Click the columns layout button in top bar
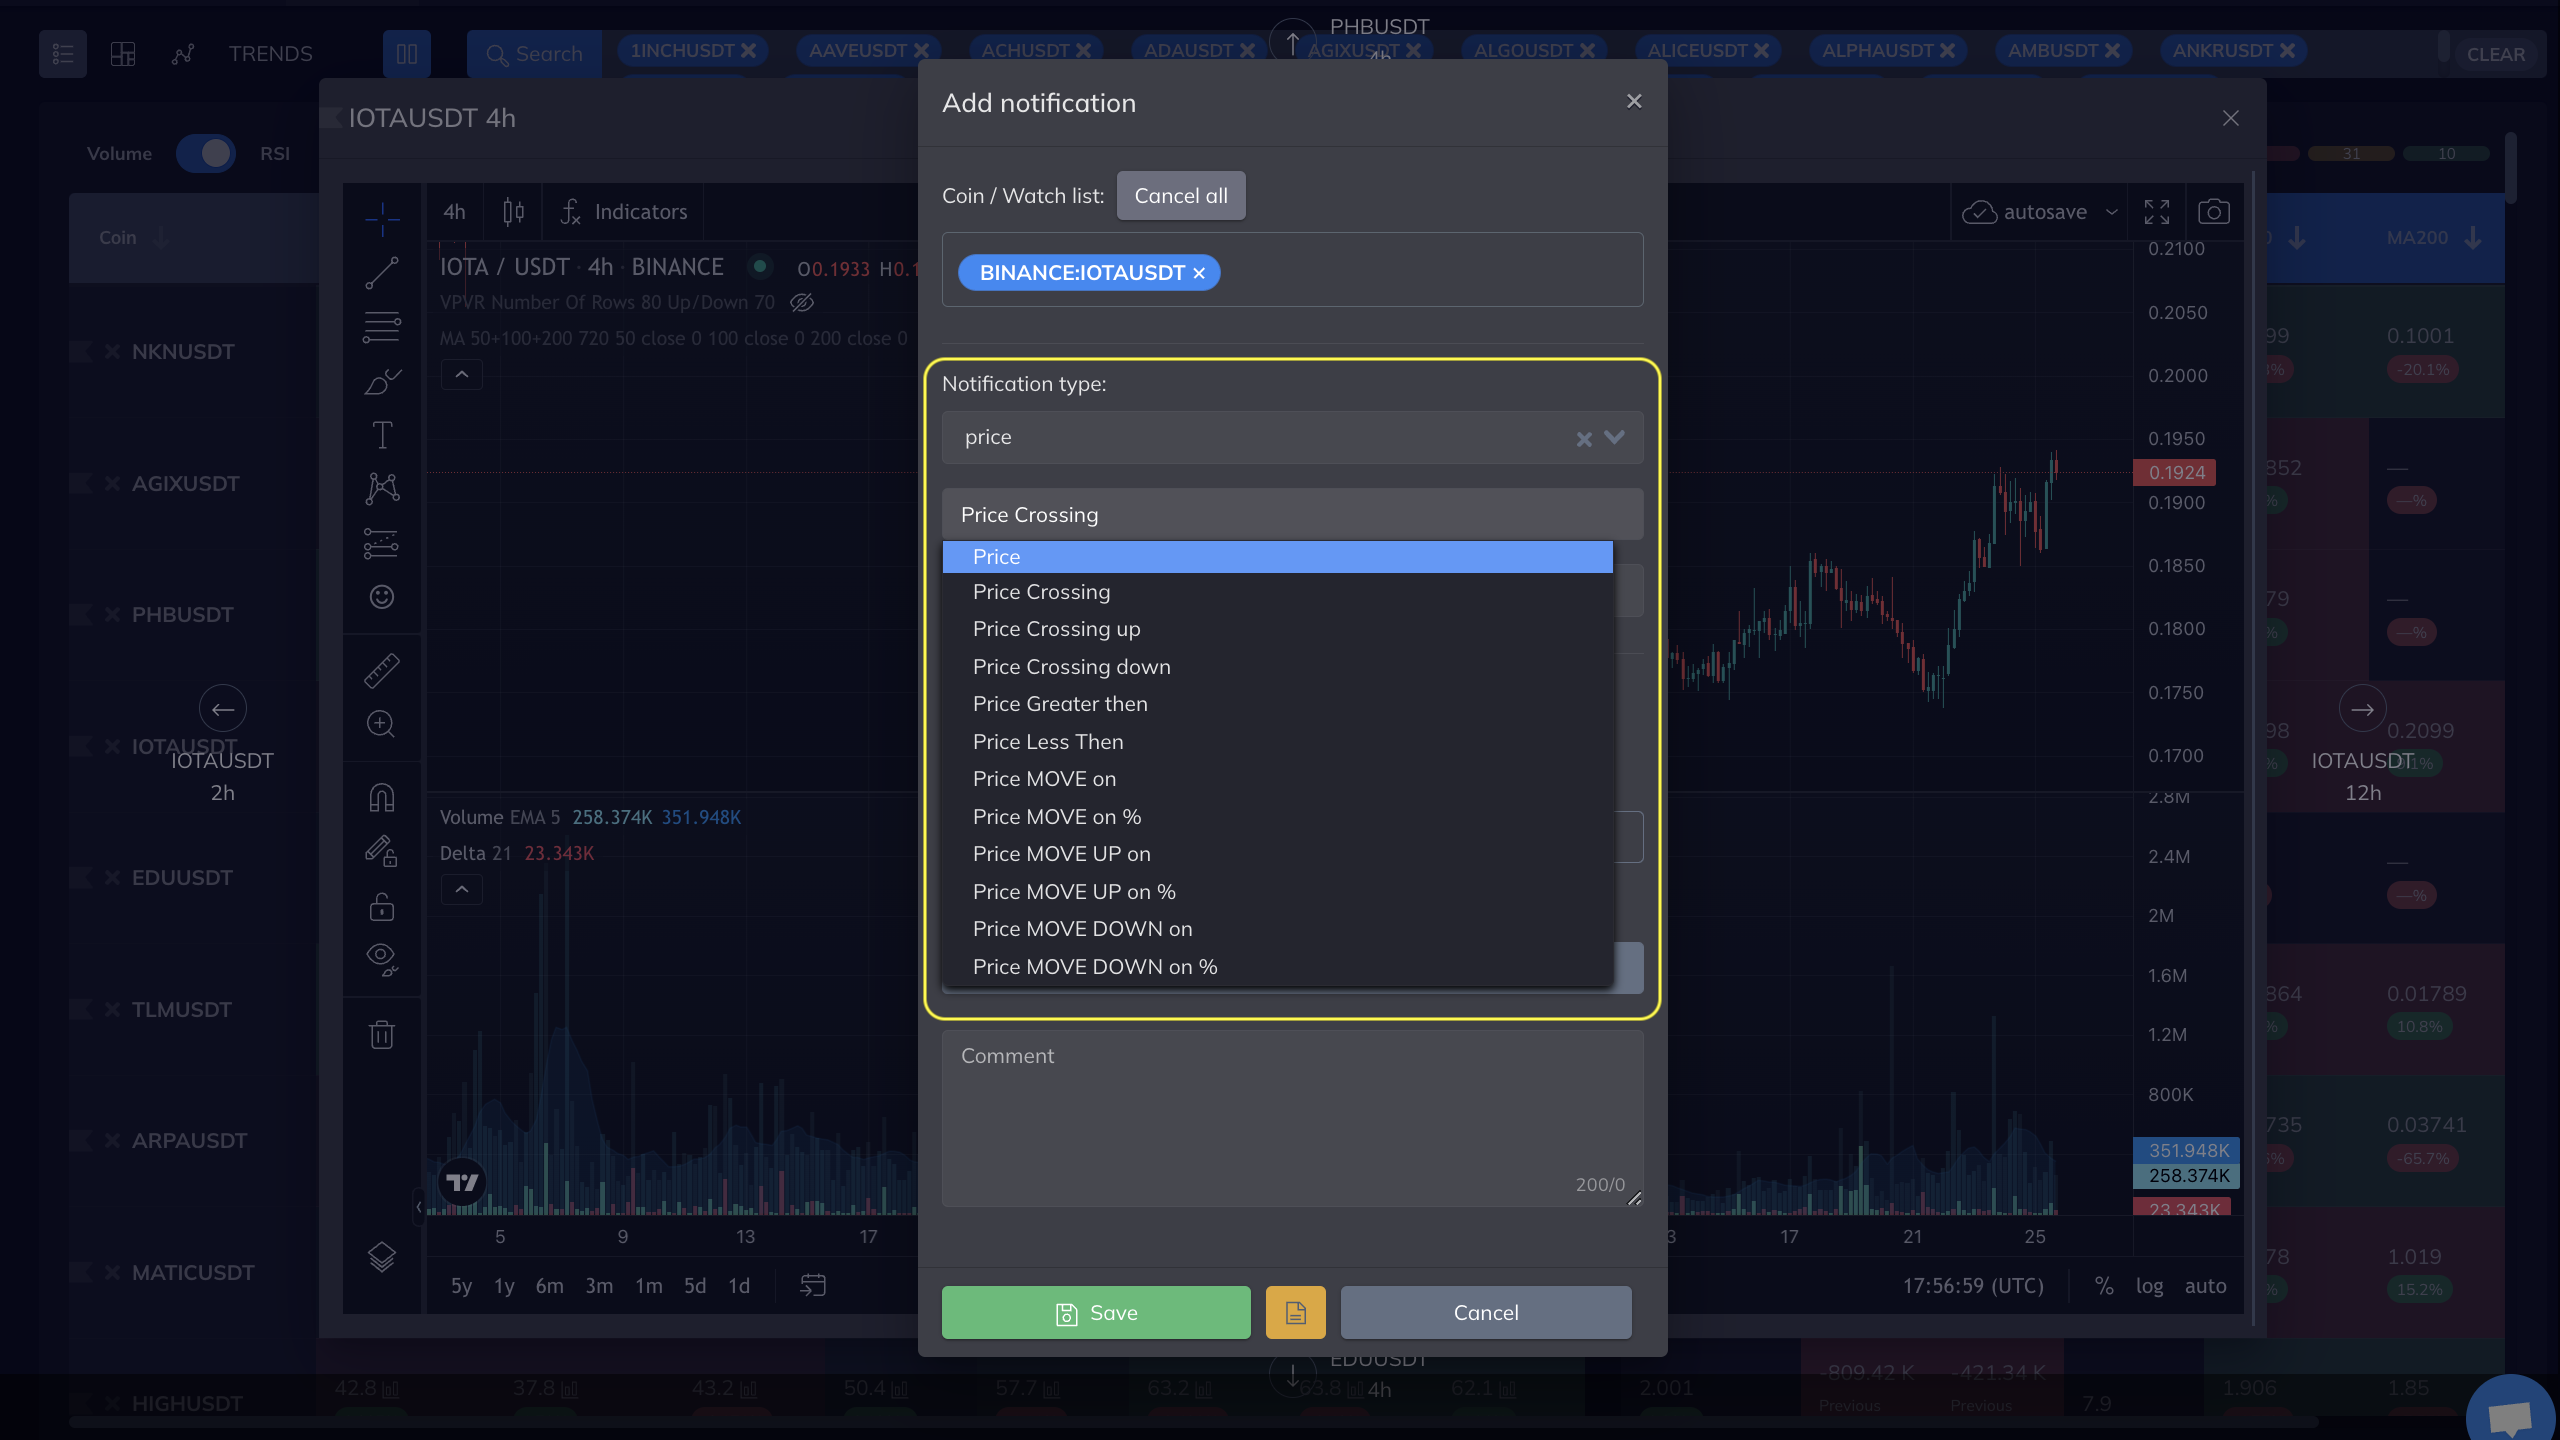This screenshot has width=2560, height=1440. point(407,54)
